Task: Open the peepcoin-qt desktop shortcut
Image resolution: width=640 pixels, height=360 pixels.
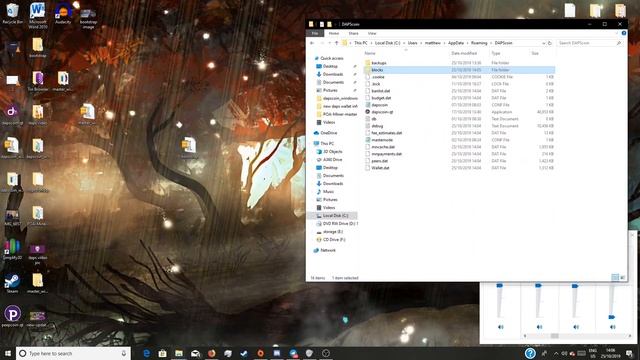Action: click(13, 316)
